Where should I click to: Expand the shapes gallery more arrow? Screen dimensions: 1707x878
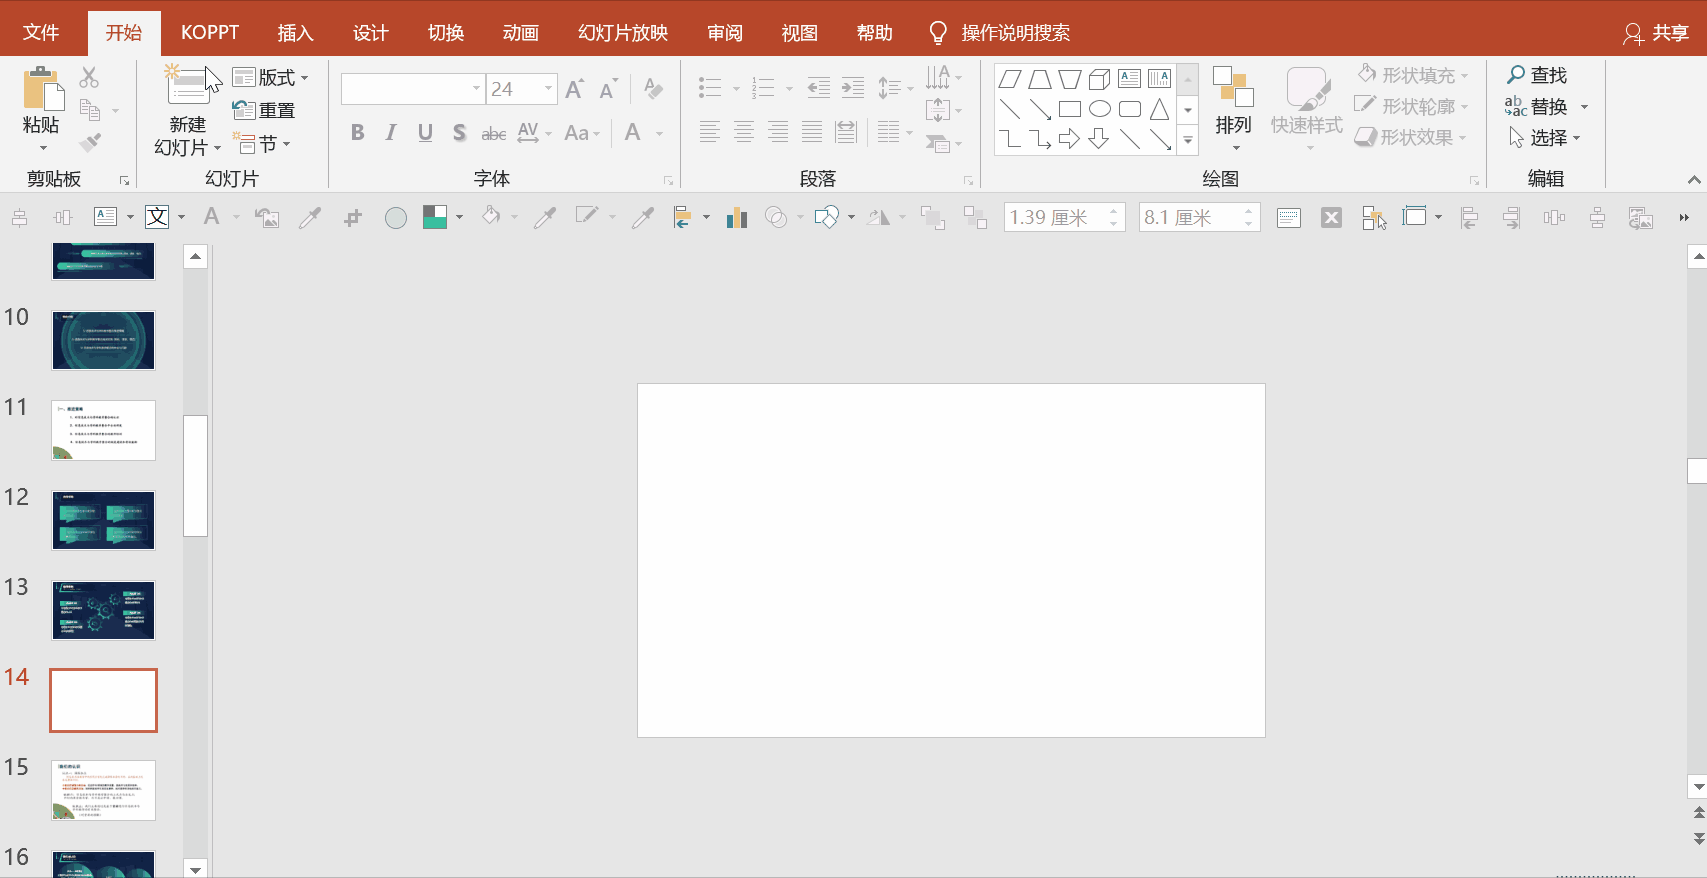1188,141
